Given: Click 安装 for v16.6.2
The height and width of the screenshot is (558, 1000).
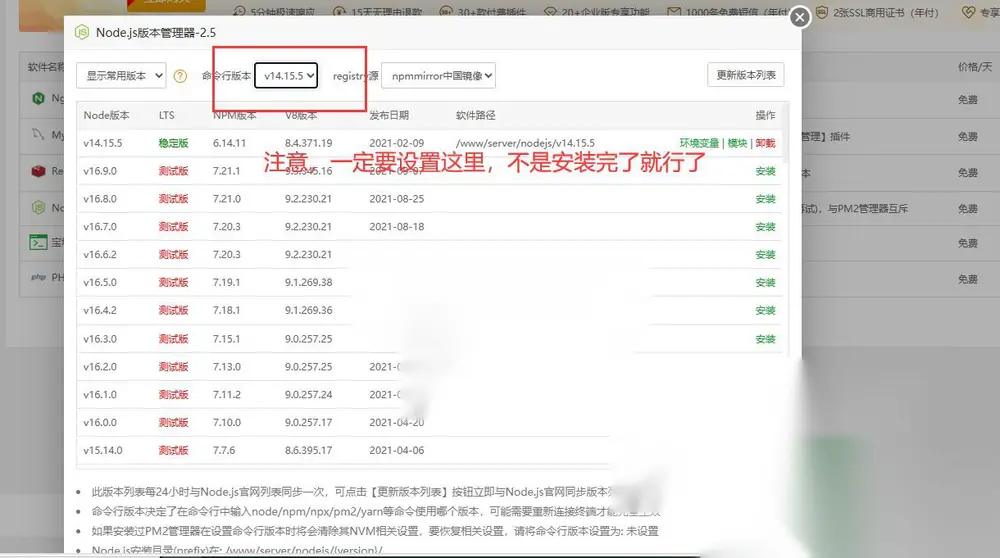Looking at the screenshot, I should (765, 254).
